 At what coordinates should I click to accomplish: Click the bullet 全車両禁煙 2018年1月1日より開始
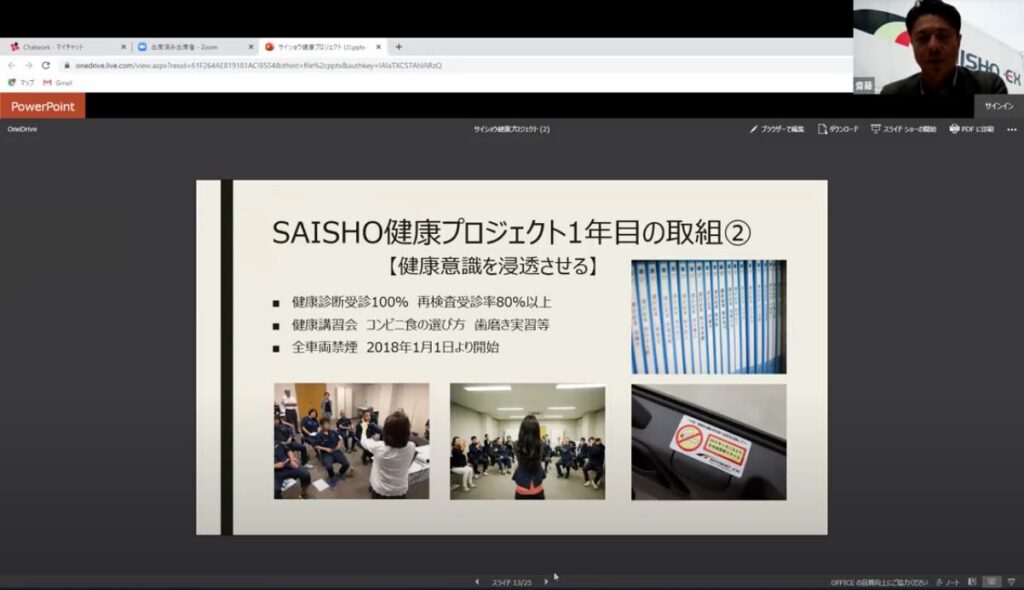pyautogui.click(x=395, y=347)
